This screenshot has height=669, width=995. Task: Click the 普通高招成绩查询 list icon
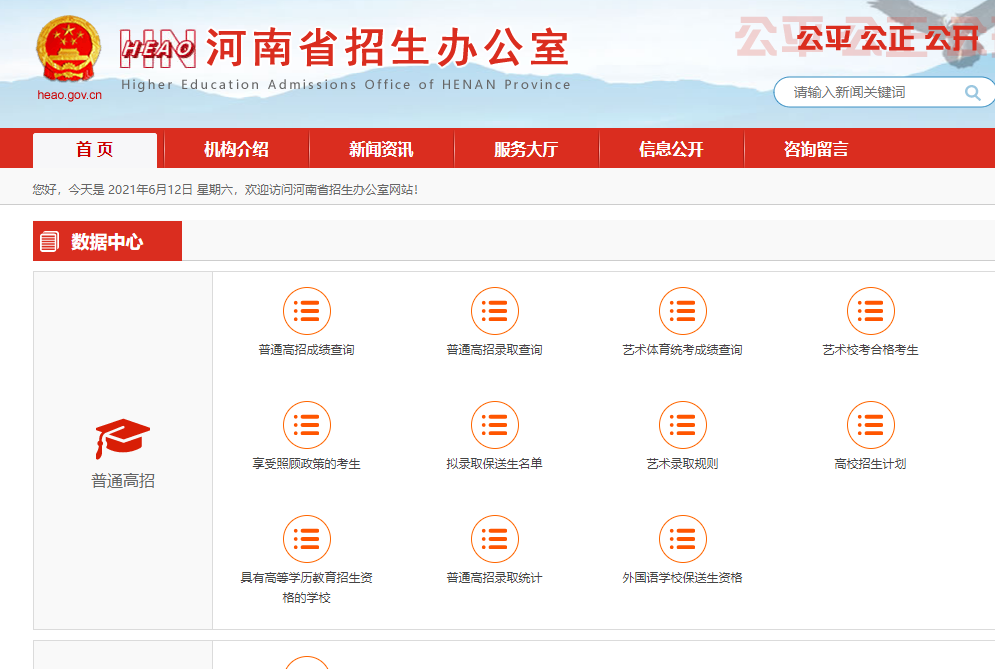click(306, 312)
